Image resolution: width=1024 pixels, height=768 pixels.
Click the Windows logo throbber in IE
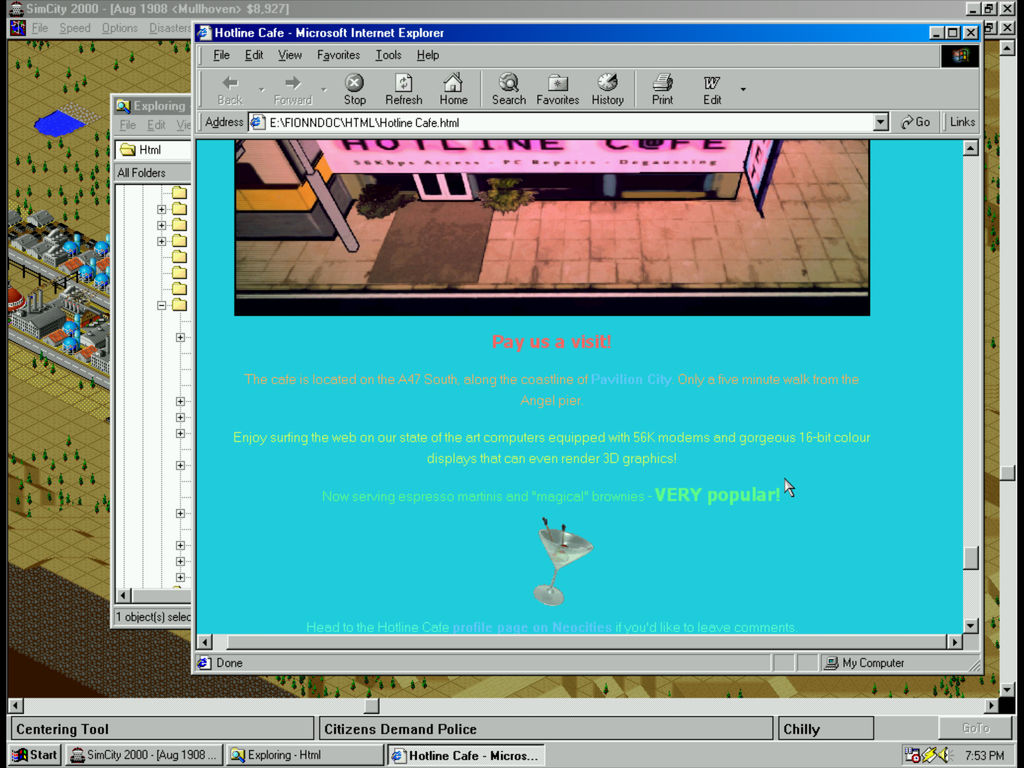coord(960,56)
